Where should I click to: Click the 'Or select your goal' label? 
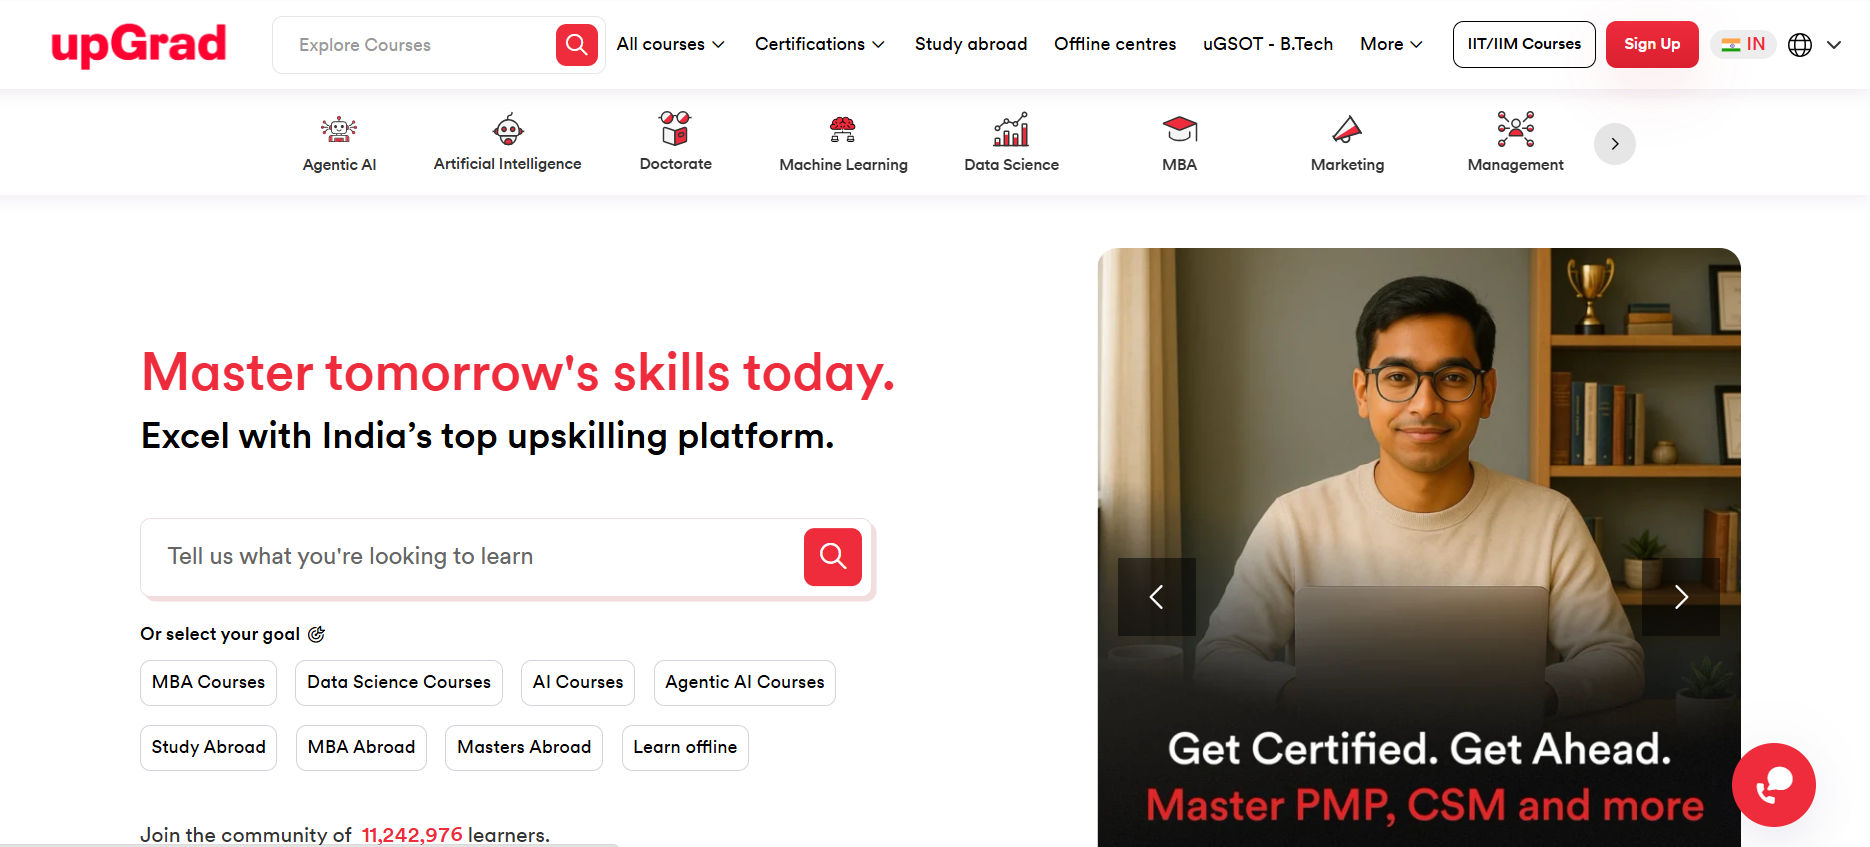coord(220,634)
